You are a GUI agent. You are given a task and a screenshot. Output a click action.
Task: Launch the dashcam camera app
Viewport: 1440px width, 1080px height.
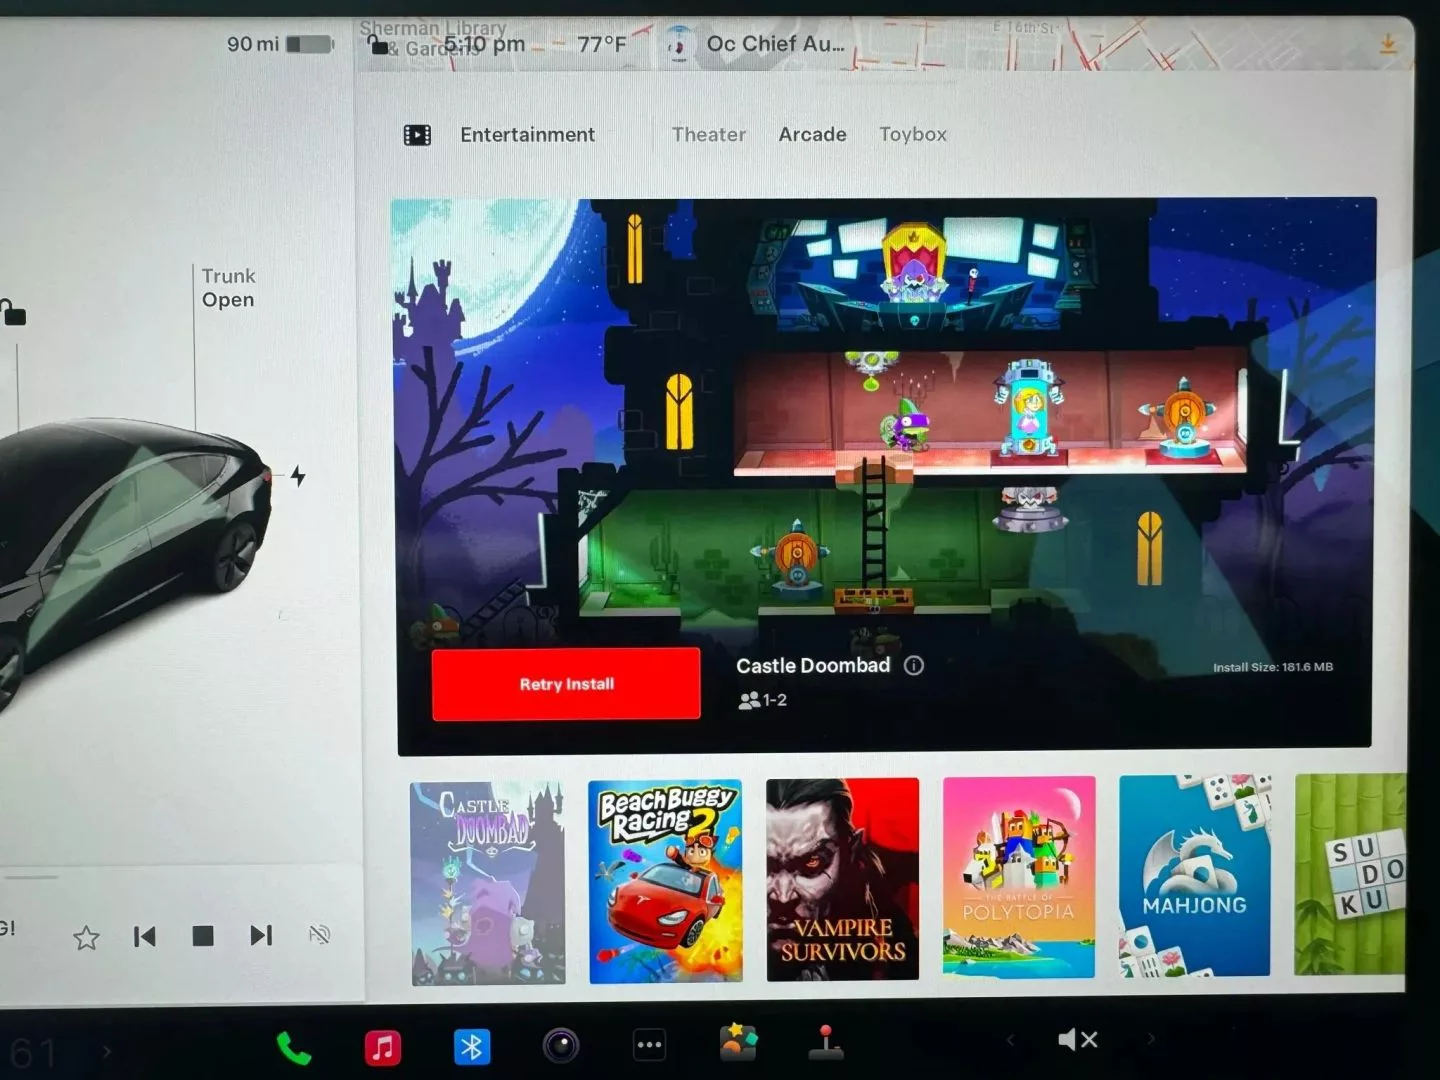560,1046
